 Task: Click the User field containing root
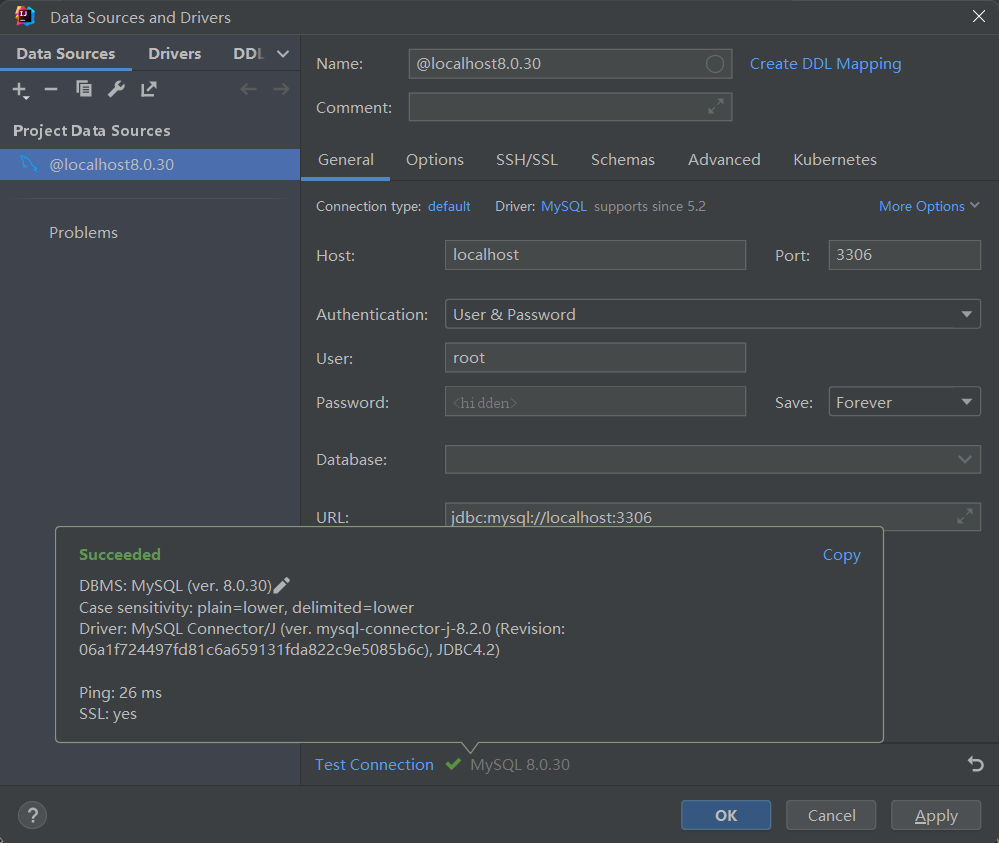point(595,357)
